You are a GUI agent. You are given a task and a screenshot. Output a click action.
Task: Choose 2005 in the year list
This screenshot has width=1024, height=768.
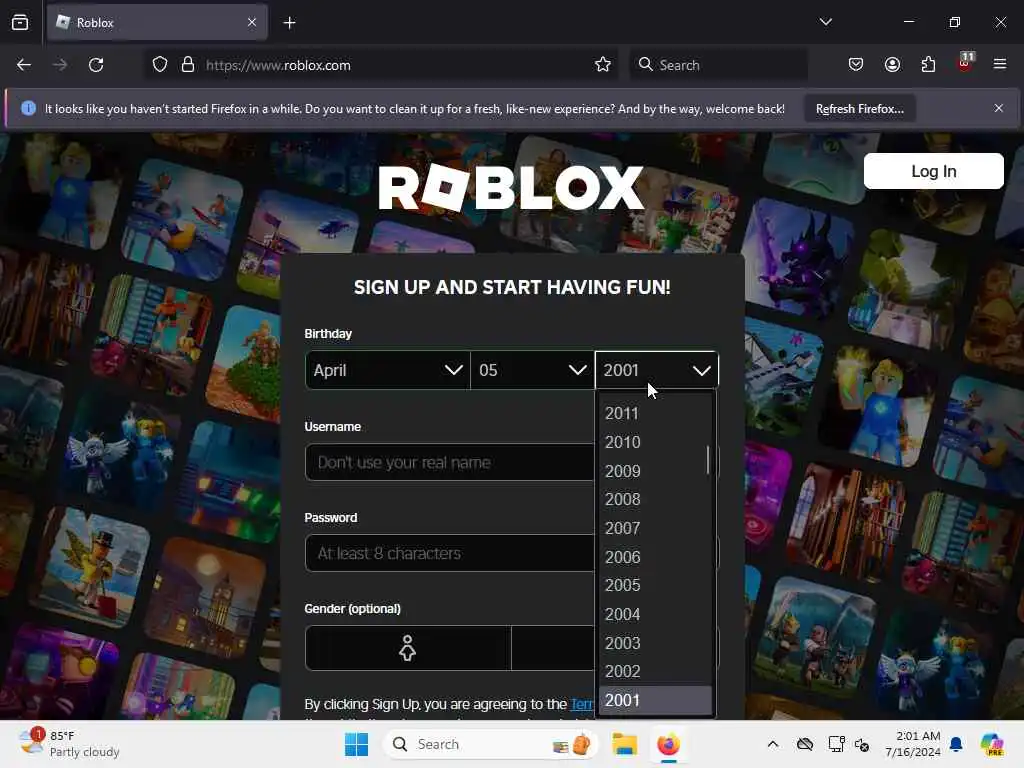coord(655,585)
